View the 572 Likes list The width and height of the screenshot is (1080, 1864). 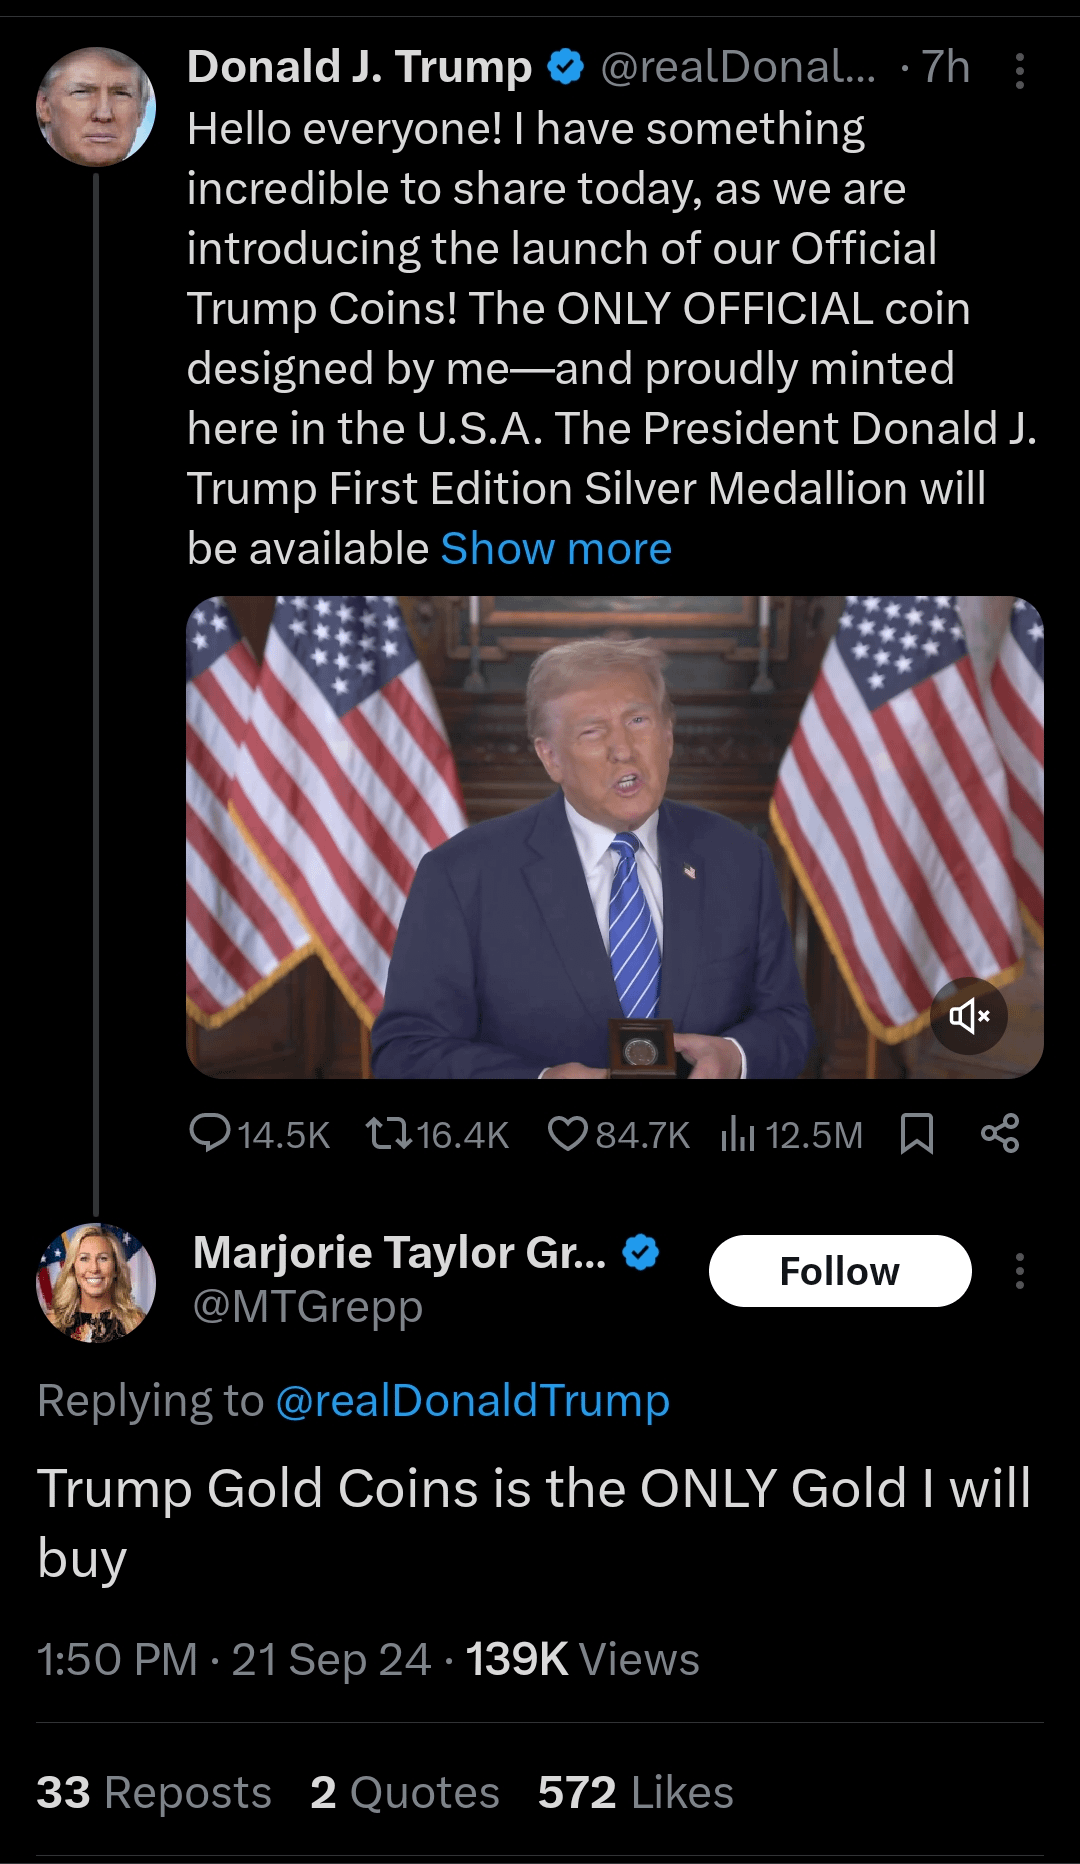coord(635,1793)
